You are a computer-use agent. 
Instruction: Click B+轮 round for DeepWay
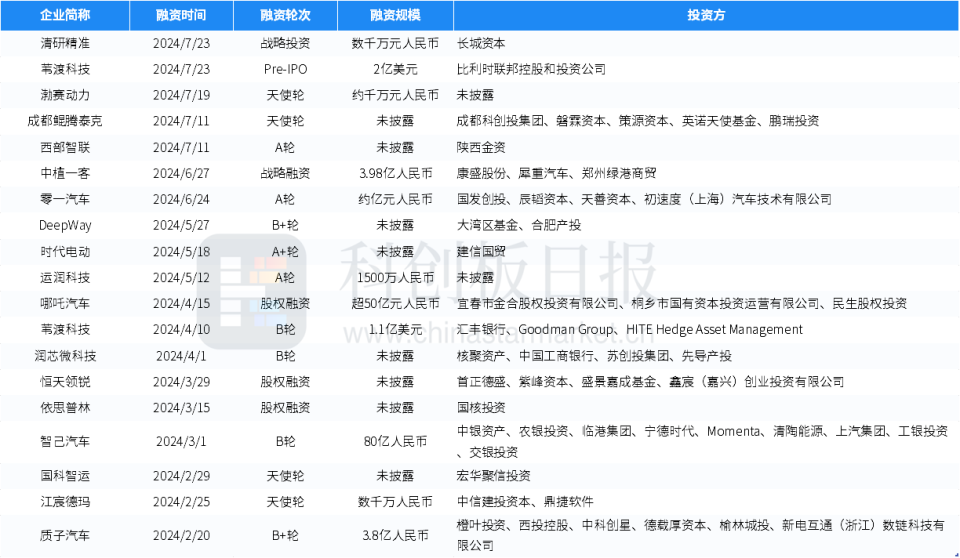tap(285, 225)
